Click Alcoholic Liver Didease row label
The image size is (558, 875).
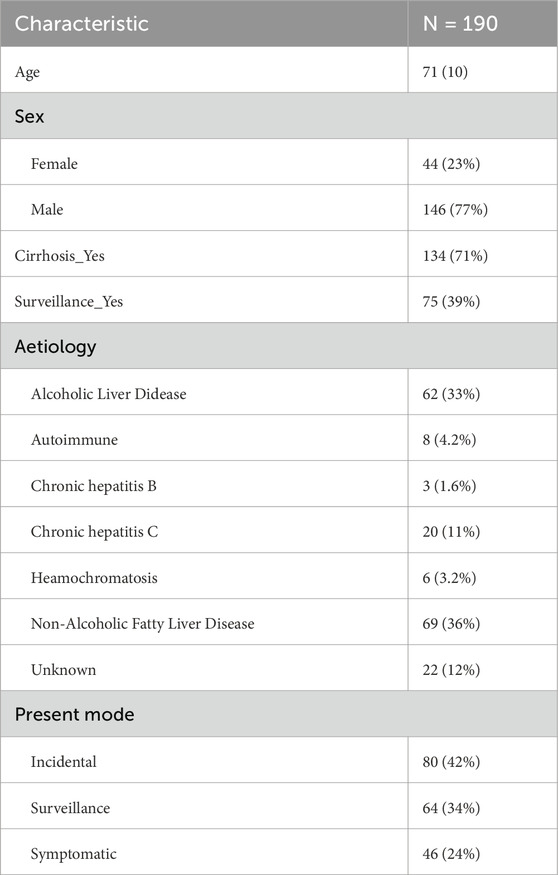coord(108,394)
